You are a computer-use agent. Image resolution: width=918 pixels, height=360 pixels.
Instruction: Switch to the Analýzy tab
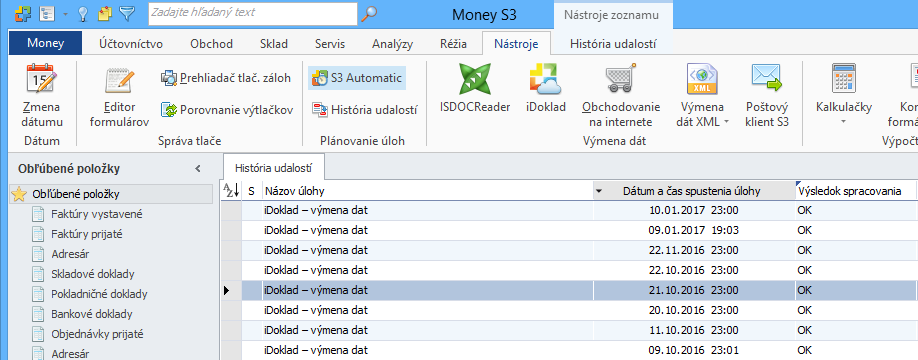(x=392, y=44)
